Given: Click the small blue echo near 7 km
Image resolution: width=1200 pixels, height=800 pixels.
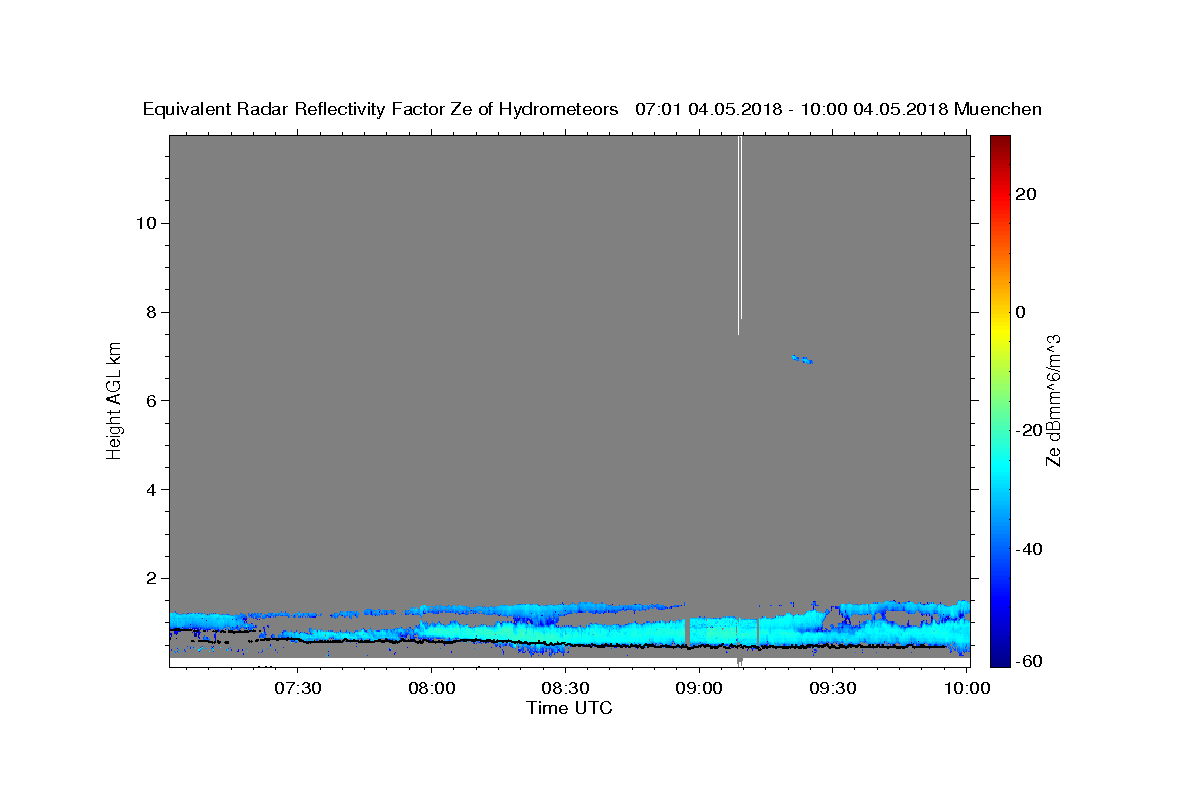Looking at the screenshot, I should [802, 359].
